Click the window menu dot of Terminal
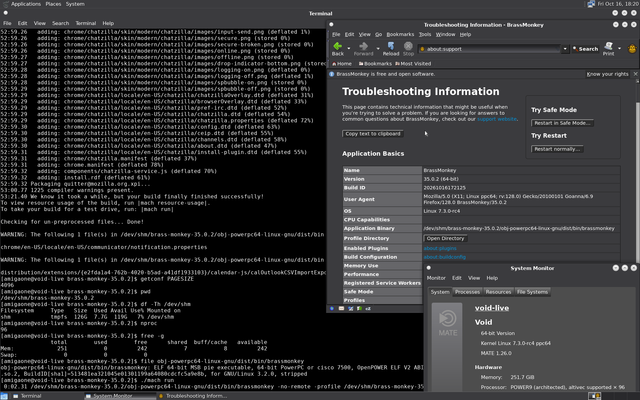The image size is (640, 400). pos(5,13)
